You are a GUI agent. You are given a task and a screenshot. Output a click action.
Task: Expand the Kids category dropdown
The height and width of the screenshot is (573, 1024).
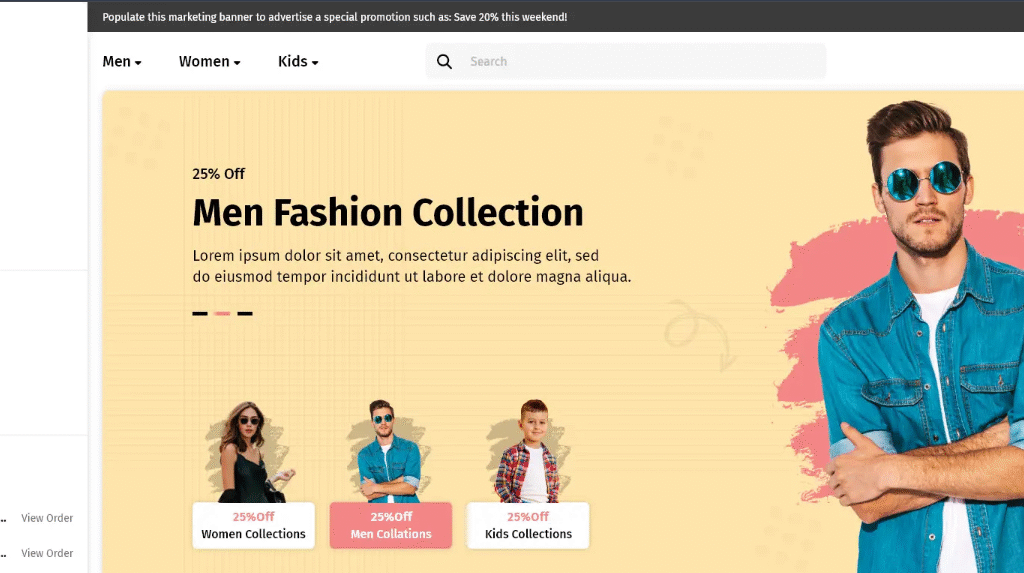pos(298,62)
